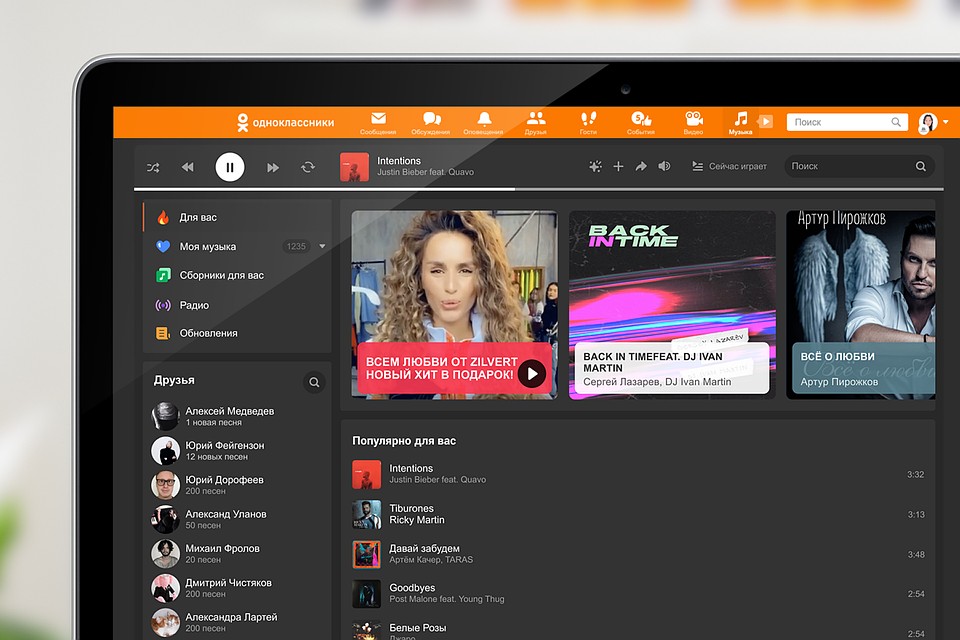Seek within the playback progress bar
Screen dimensions: 960x640
(539, 189)
